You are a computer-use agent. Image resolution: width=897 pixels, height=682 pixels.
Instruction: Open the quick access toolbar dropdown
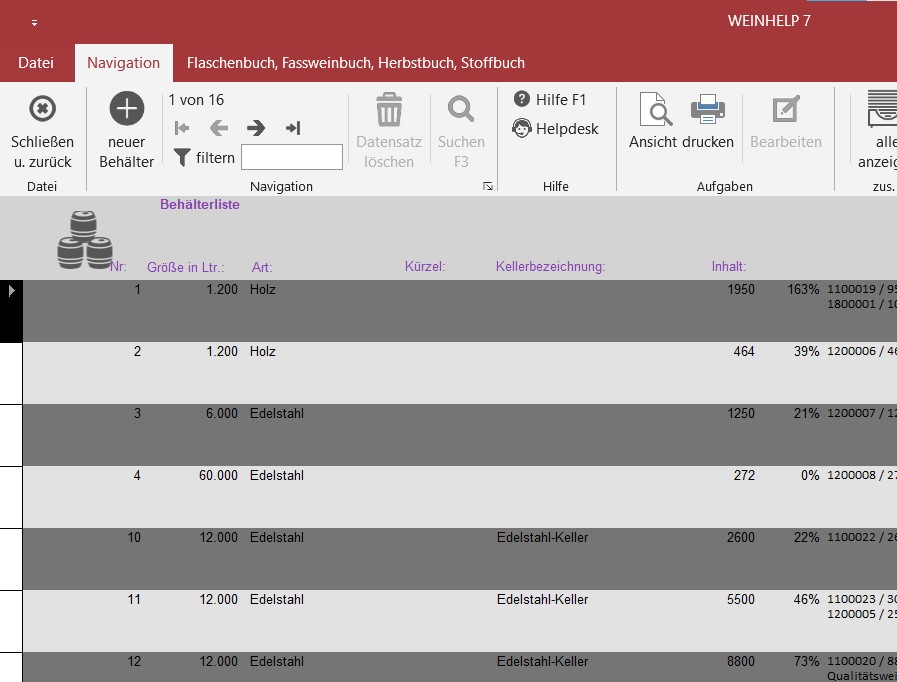(35, 22)
